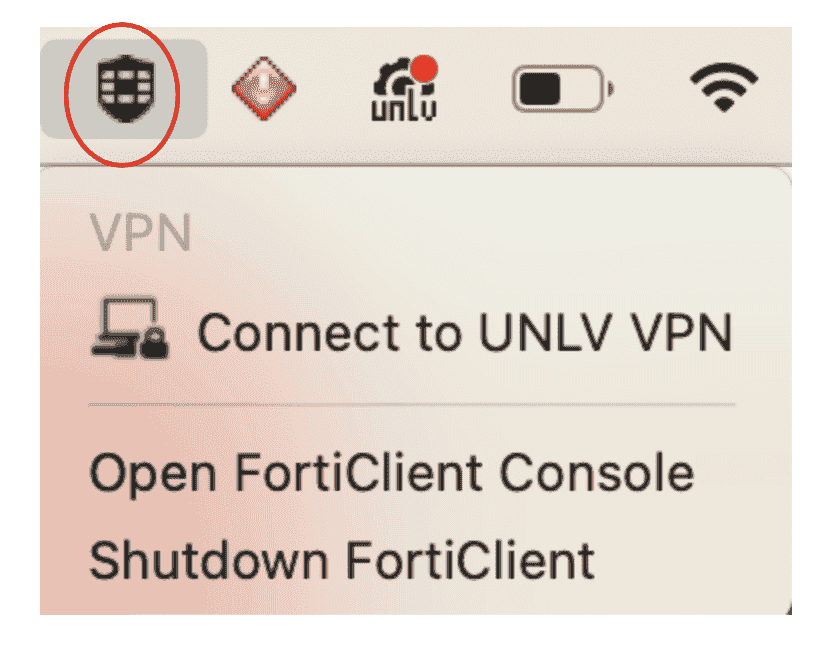Select Shutdown FortiClient
The height and width of the screenshot is (646, 822).
click(x=341, y=559)
